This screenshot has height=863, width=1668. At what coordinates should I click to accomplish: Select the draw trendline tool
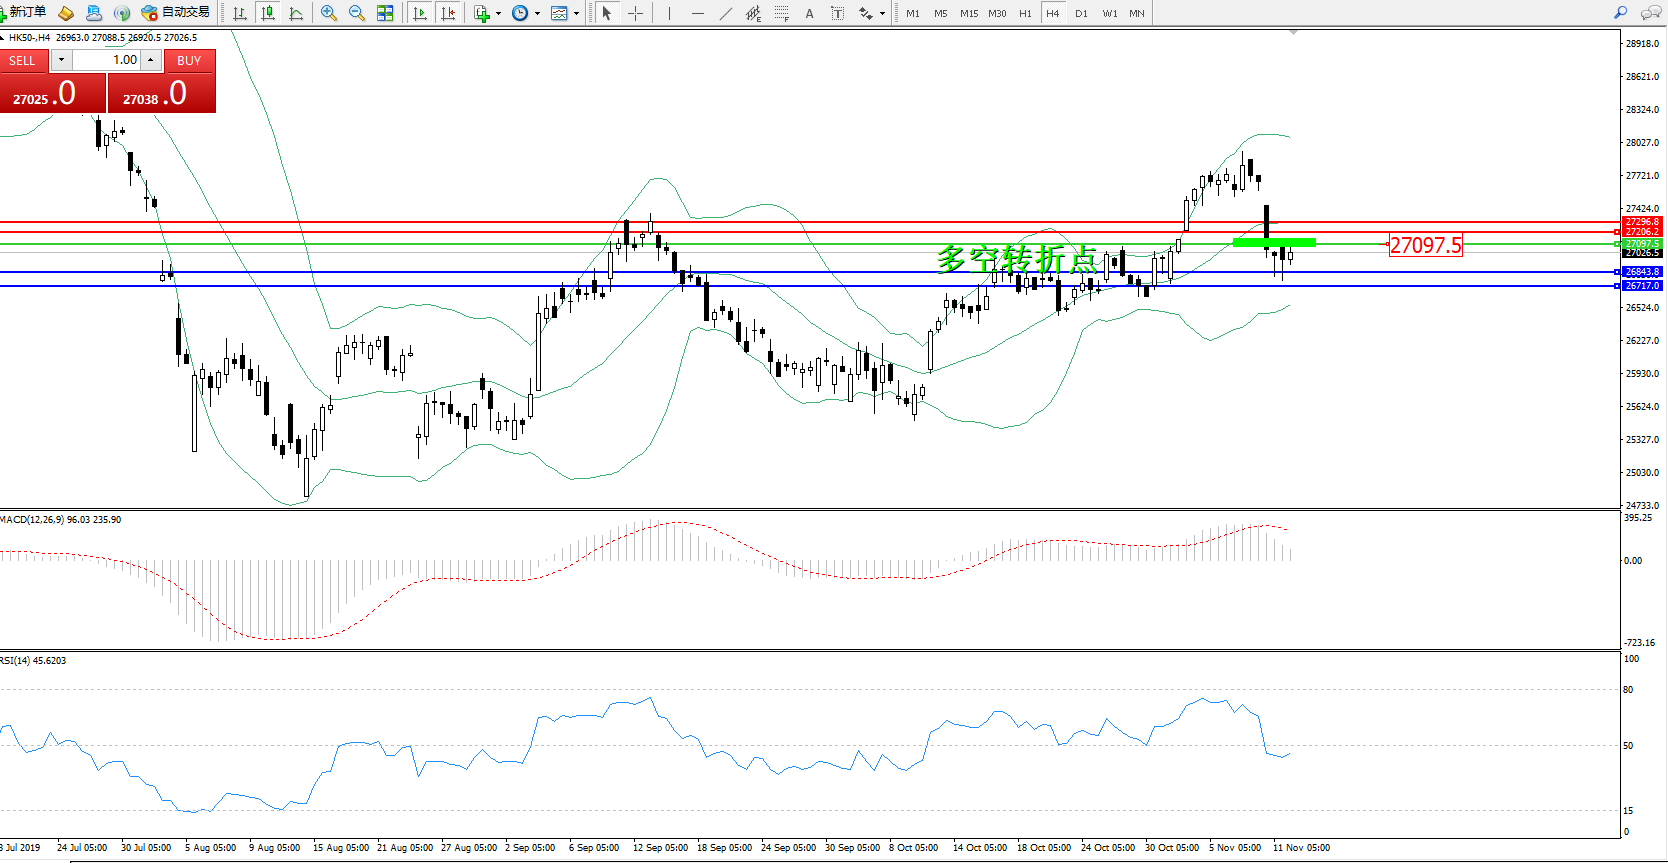[x=725, y=13]
